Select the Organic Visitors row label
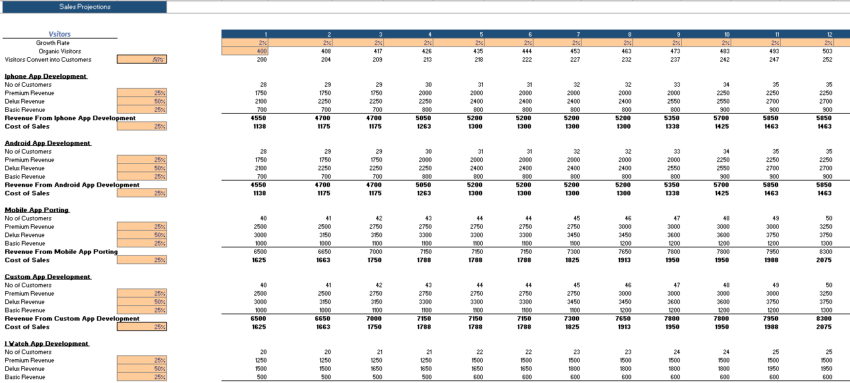This screenshot has height=383, width=850. click(x=60, y=51)
